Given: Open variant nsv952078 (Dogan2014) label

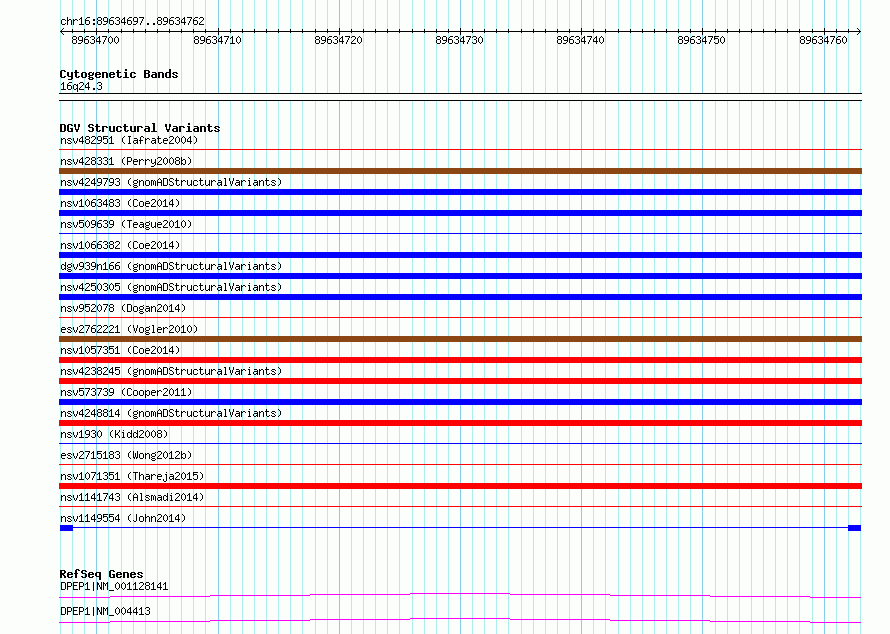Looking at the screenshot, I should [x=123, y=308].
